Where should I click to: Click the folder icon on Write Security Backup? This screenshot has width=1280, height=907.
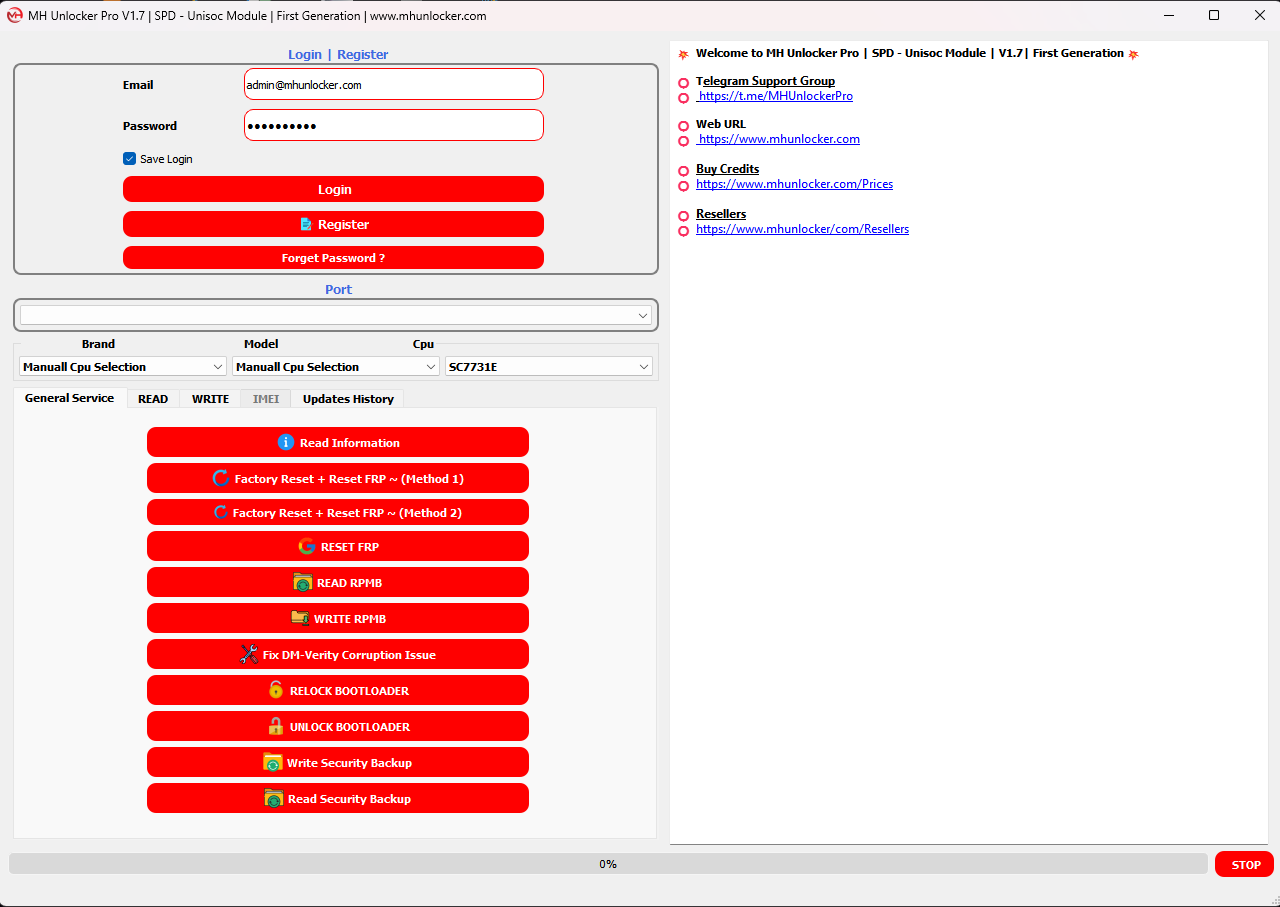click(x=272, y=762)
